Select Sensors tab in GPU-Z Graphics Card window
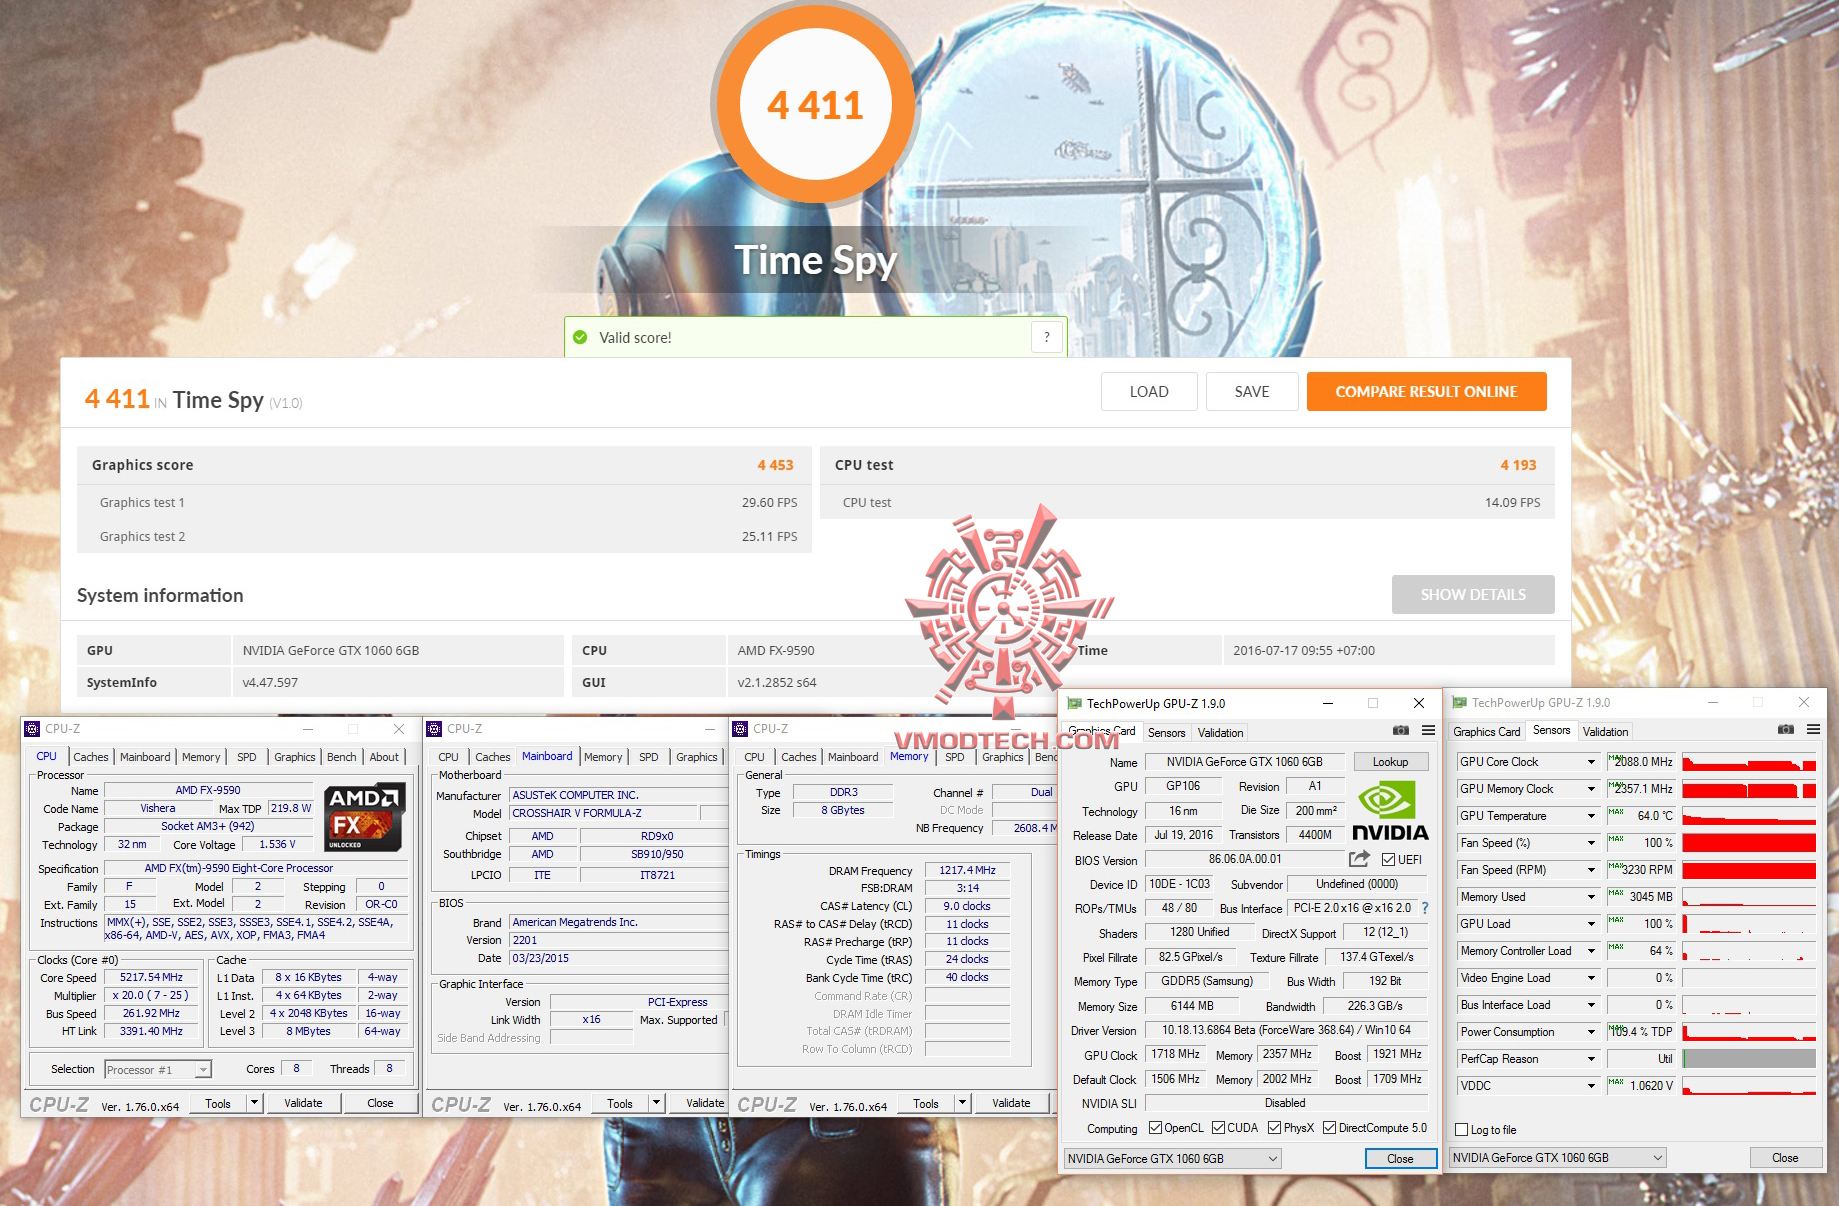Screen dimensions: 1839x1206 (x=1166, y=733)
